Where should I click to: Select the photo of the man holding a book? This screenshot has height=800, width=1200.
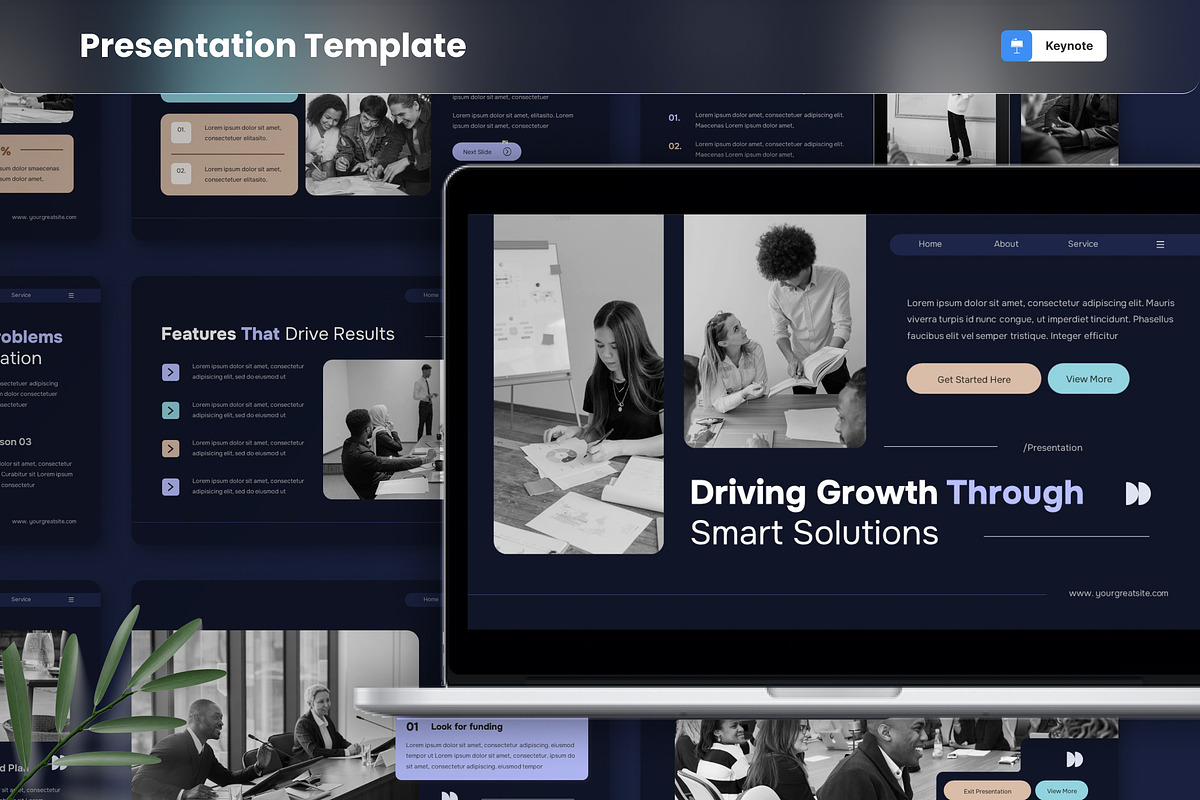pyautogui.click(x=775, y=331)
